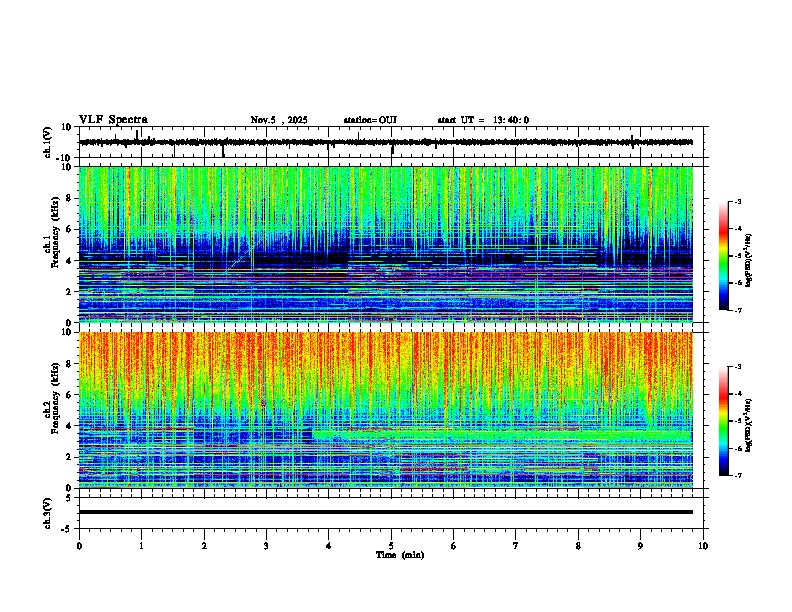Click the ch.1 "Frequency (kHz)" axis label
The height and width of the screenshot is (612, 792).
[55, 233]
